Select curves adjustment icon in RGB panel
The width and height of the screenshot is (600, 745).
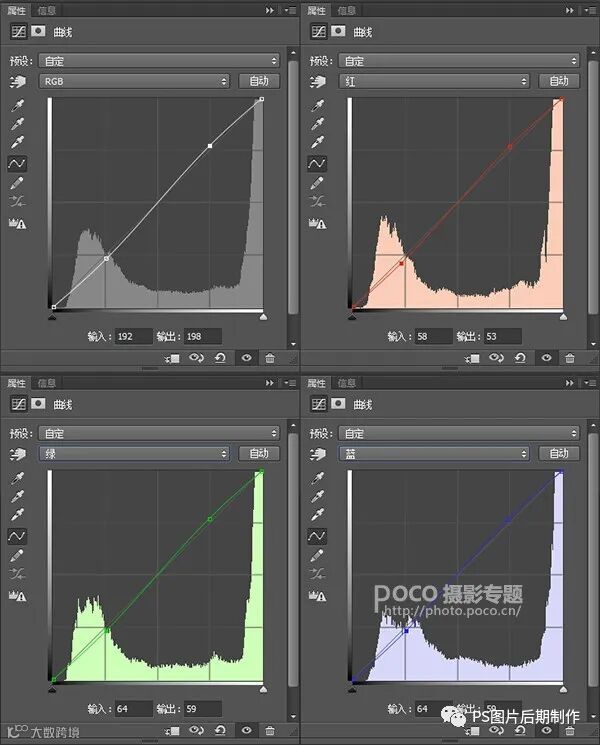[19, 31]
